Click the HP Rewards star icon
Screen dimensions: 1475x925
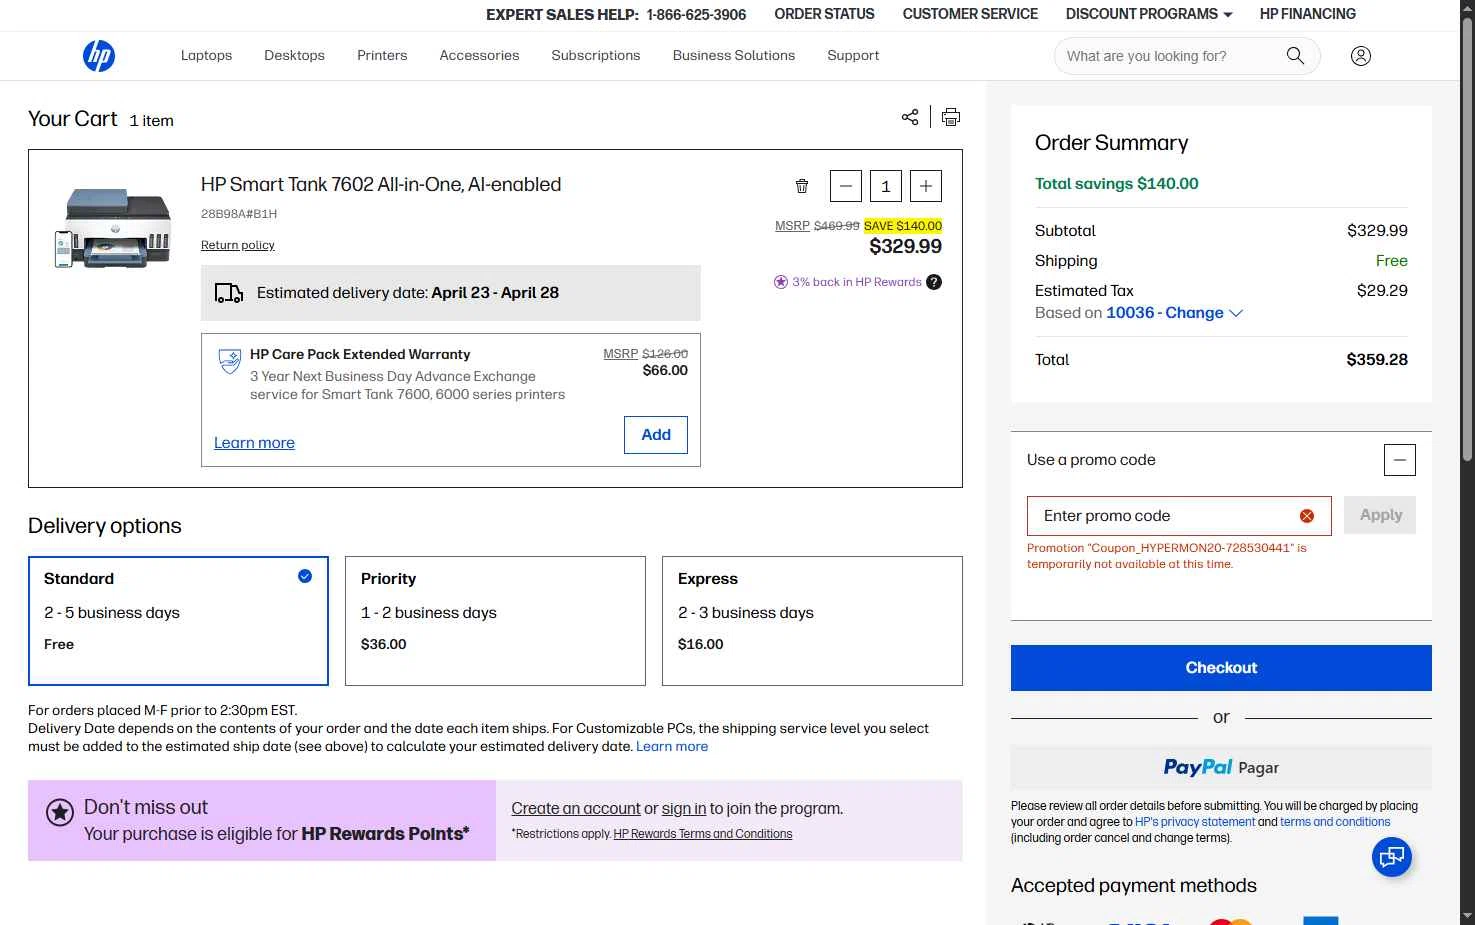(781, 282)
